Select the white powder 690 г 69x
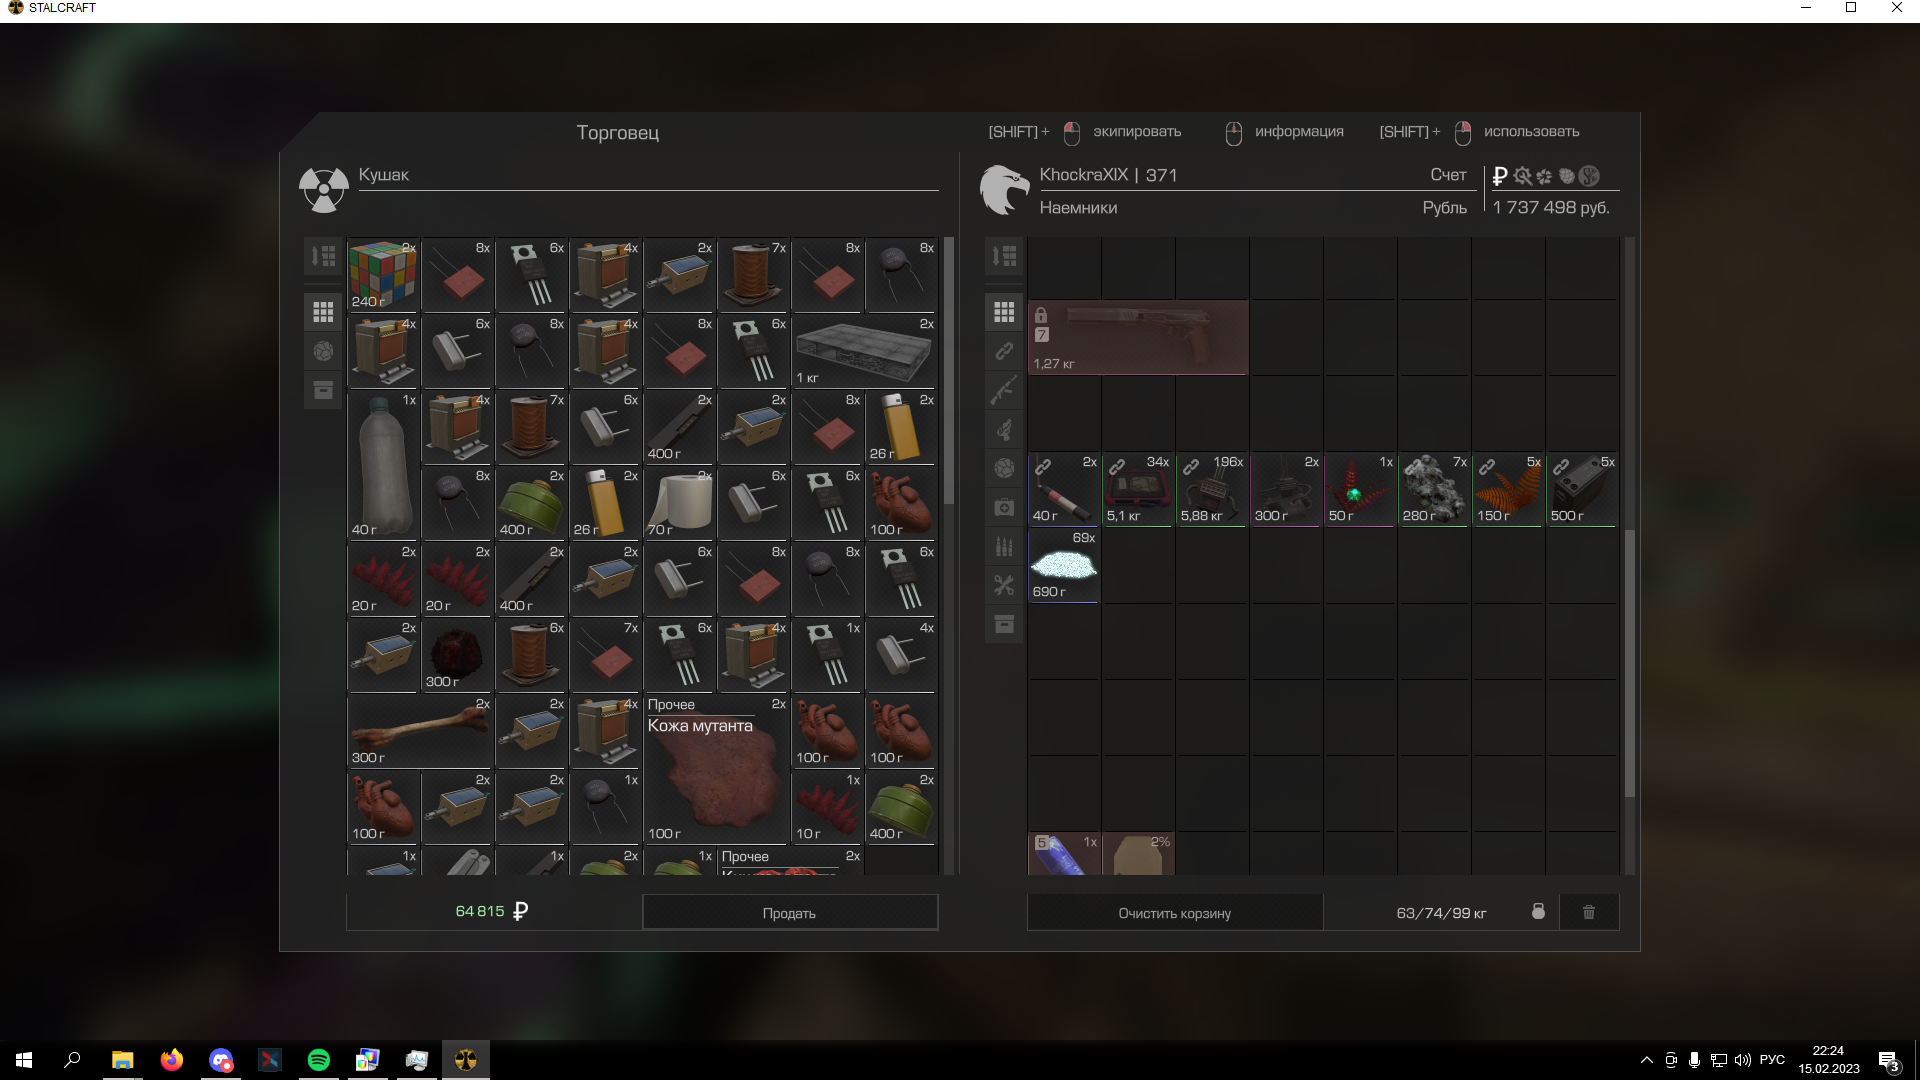 click(x=1064, y=566)
